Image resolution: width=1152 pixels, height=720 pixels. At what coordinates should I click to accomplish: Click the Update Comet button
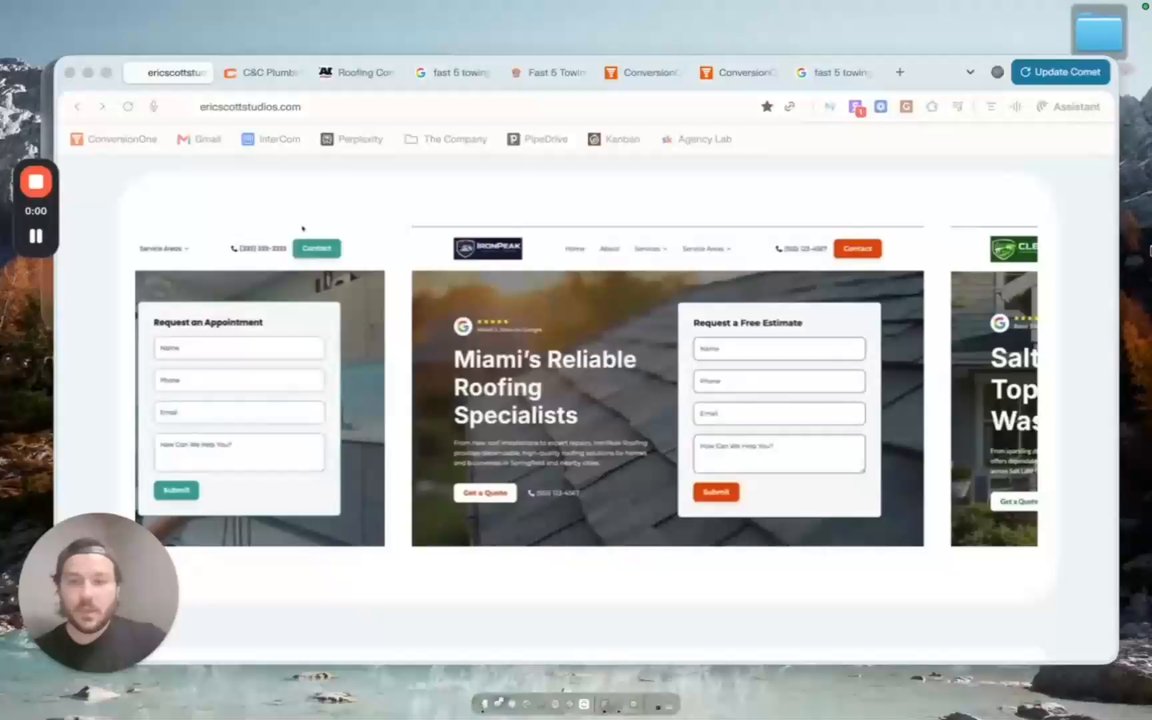[x=1060, y=72]
